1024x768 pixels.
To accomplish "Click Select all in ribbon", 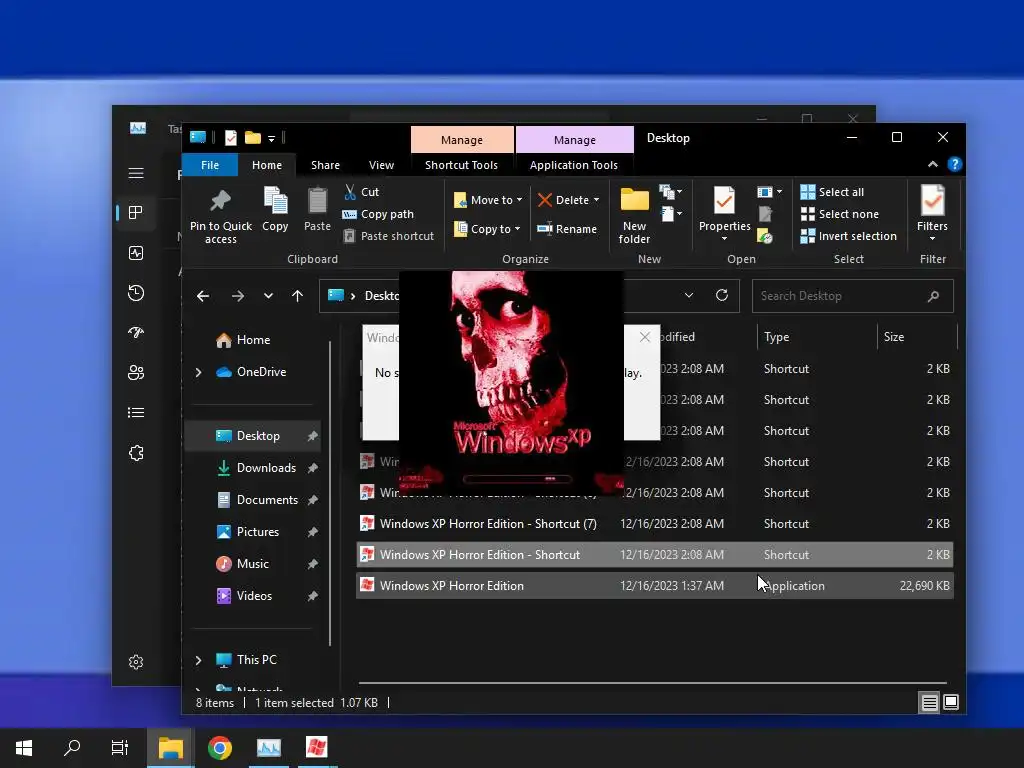I will 832,192.
